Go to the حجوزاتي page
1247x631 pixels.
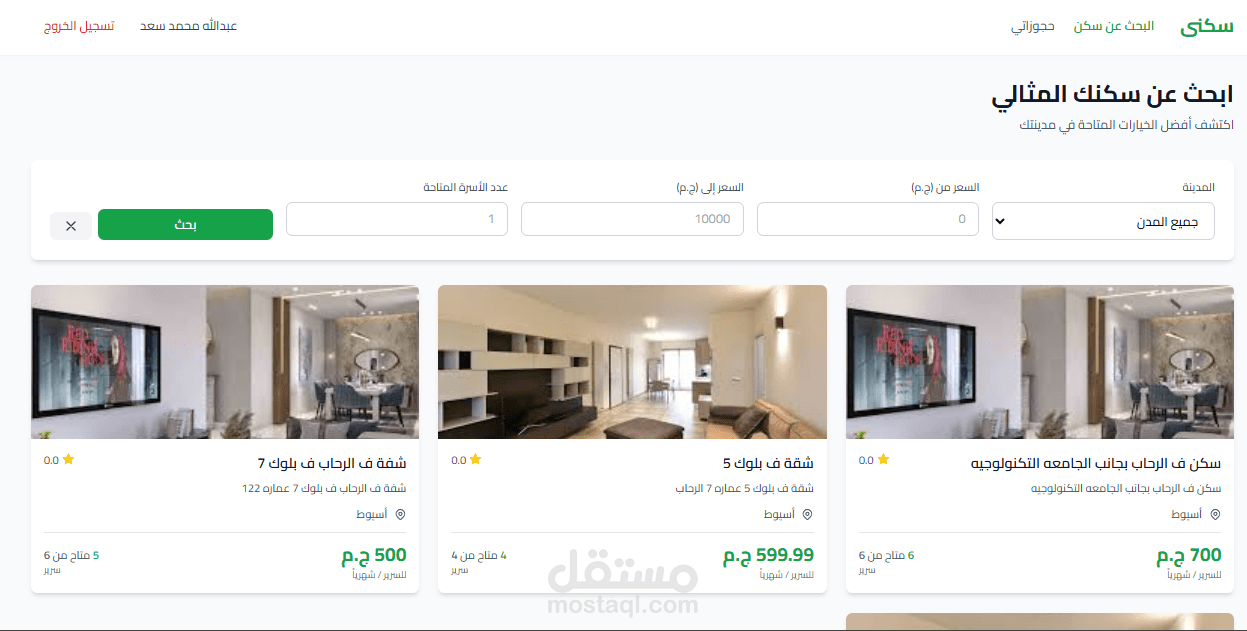[1033, 26]
